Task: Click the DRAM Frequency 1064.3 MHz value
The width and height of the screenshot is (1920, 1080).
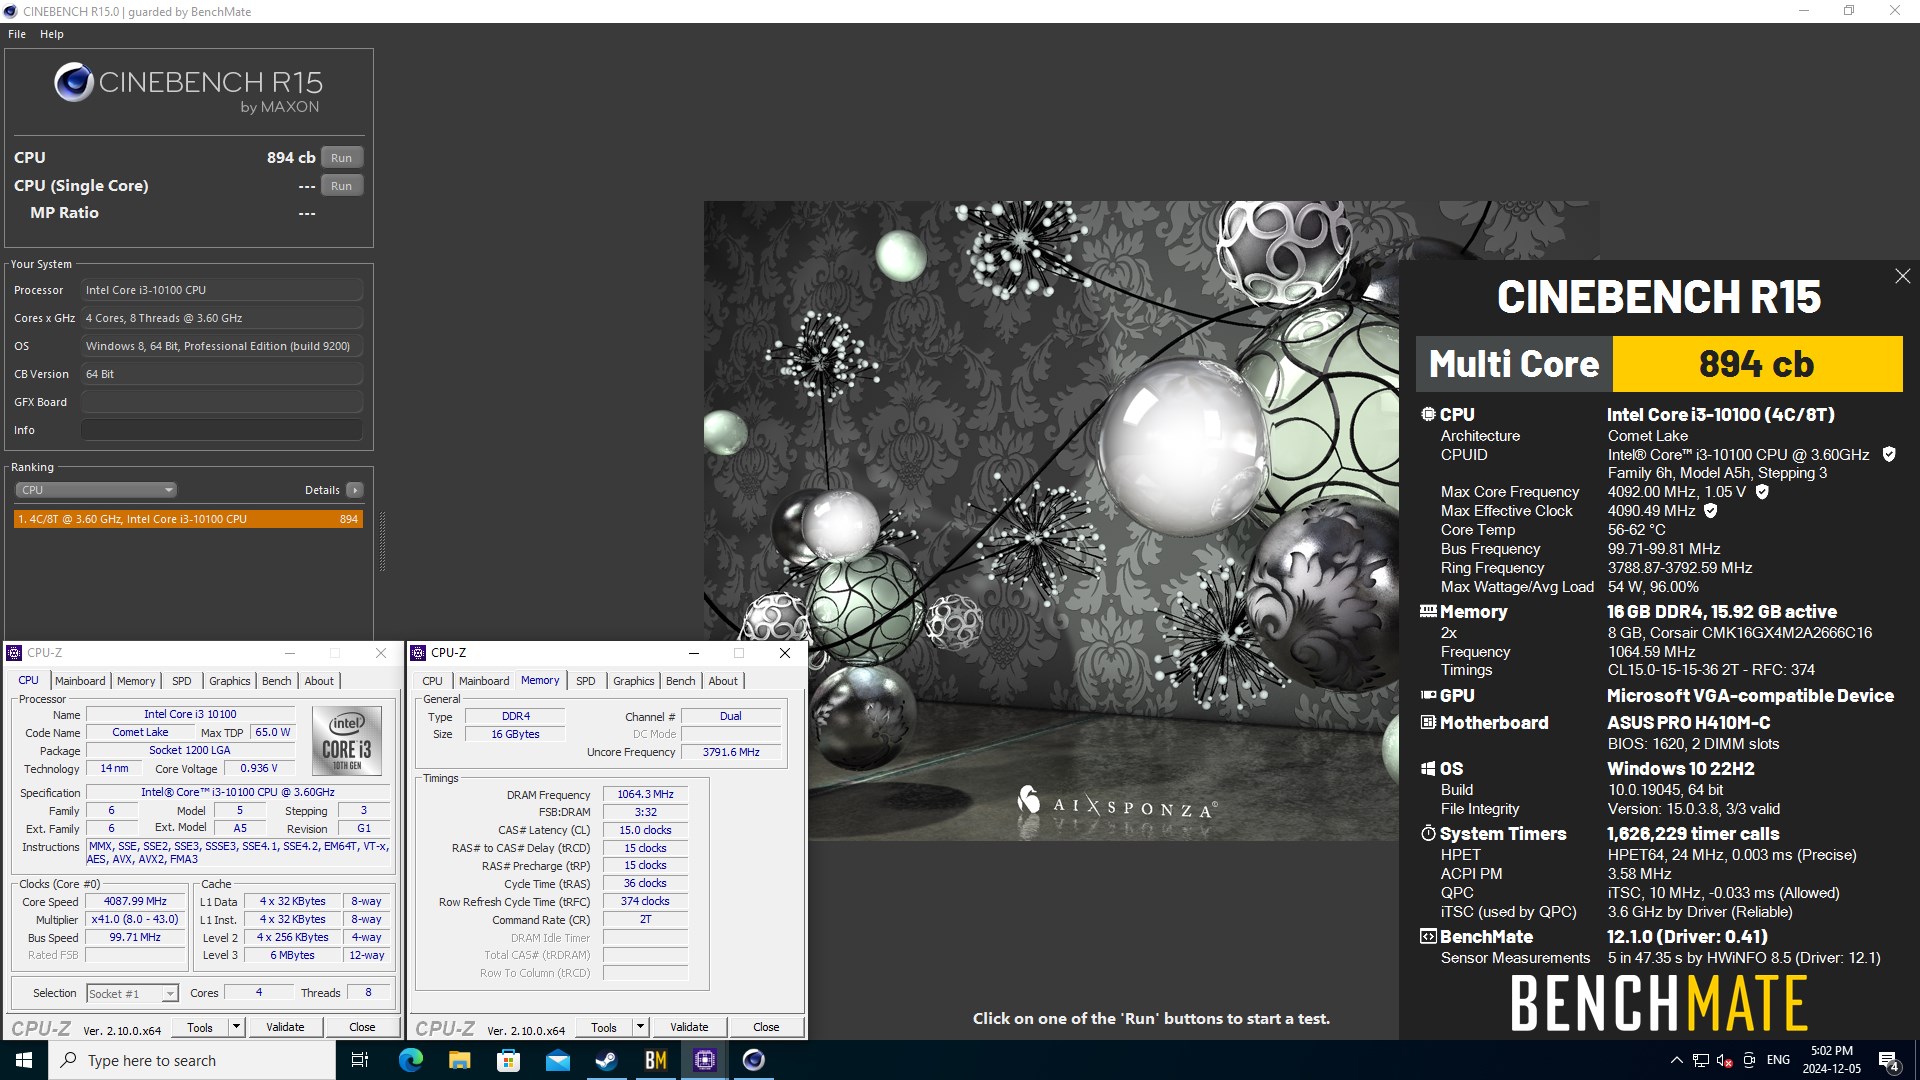Action: 645,794
